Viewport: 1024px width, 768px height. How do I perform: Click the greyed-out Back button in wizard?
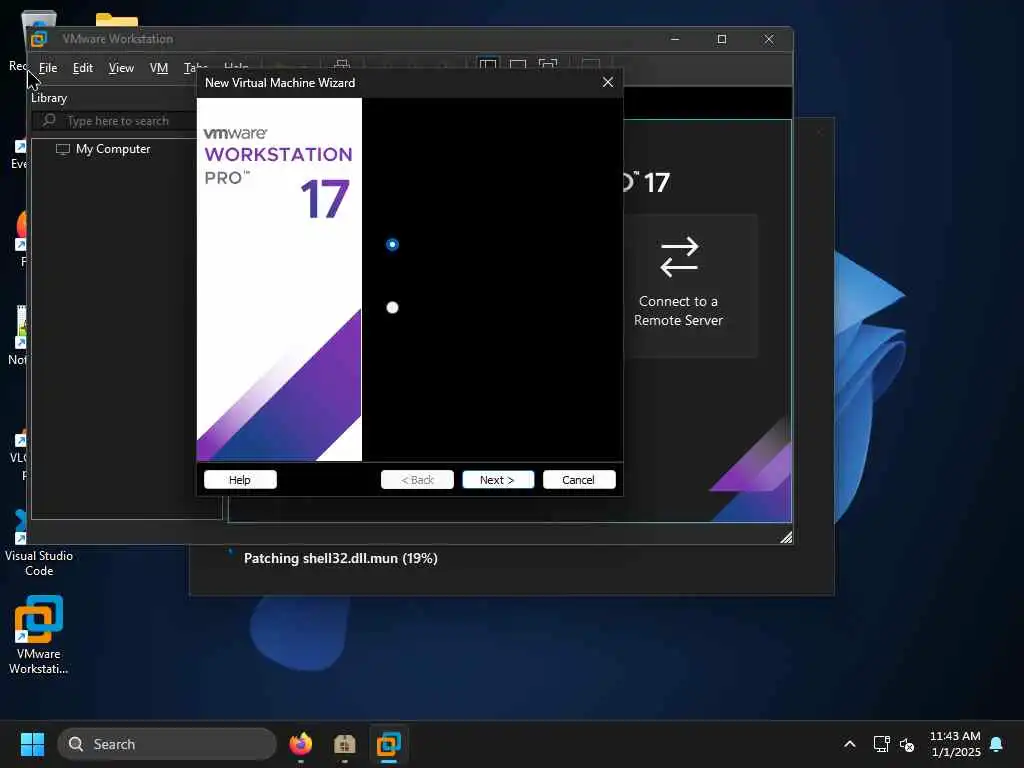point(417,480)
